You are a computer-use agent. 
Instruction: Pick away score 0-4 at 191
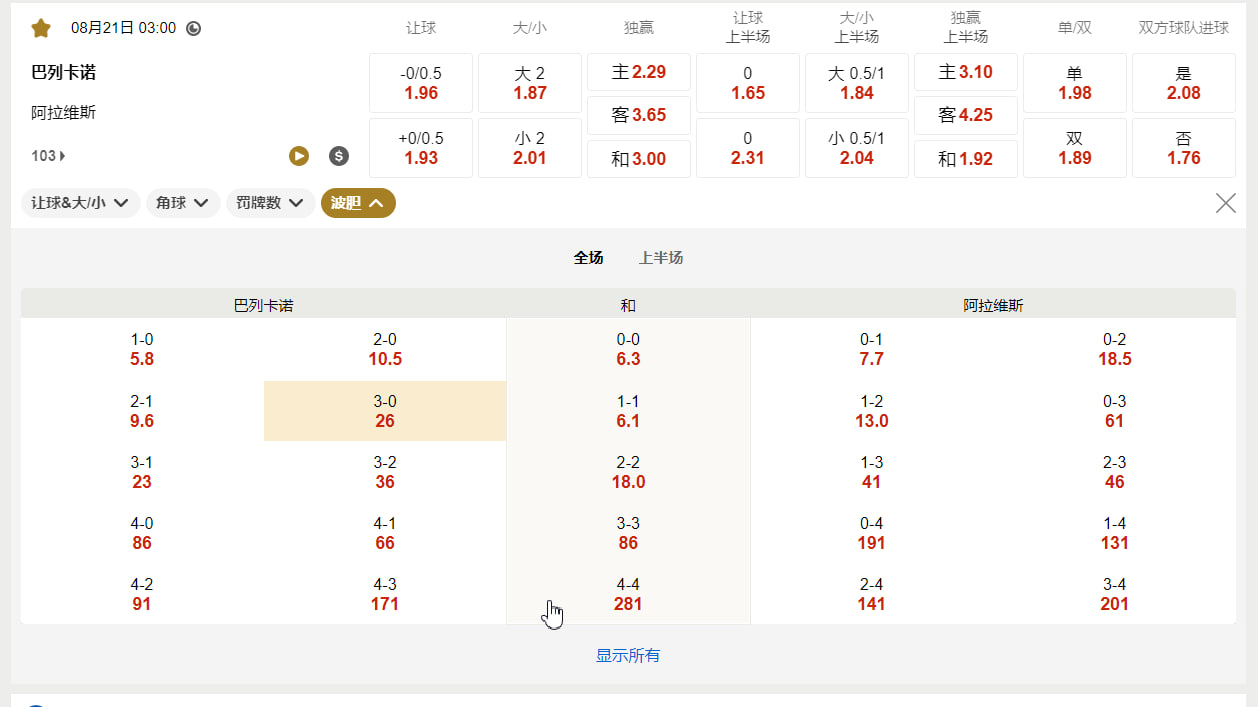coord(872,533)
